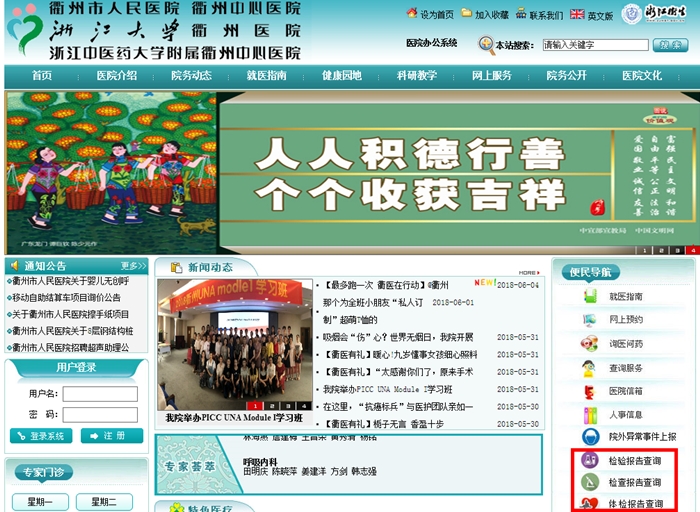
Task: Open 网上预约 computer icon
Action: [x=590, y=320]
